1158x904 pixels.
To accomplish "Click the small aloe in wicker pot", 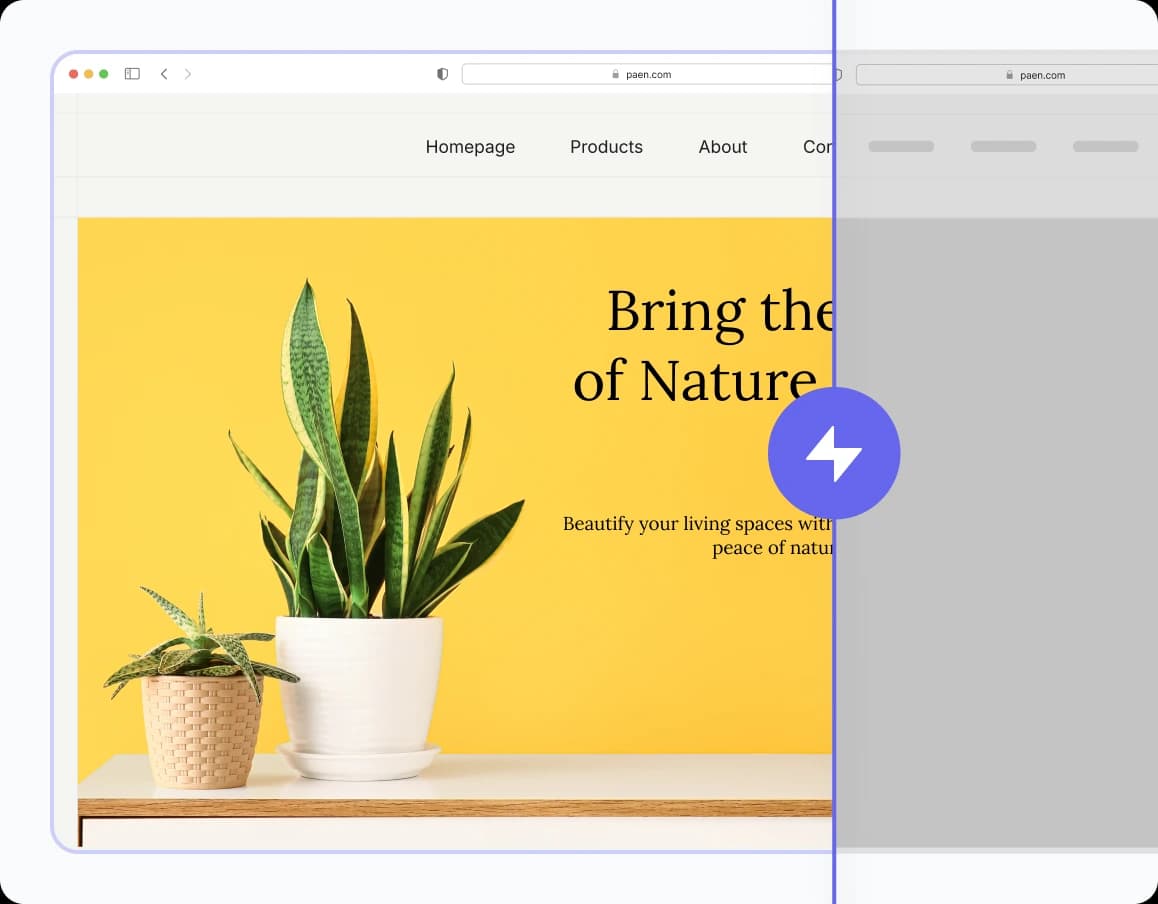I will pyautogui.click(x=200, y=688).
